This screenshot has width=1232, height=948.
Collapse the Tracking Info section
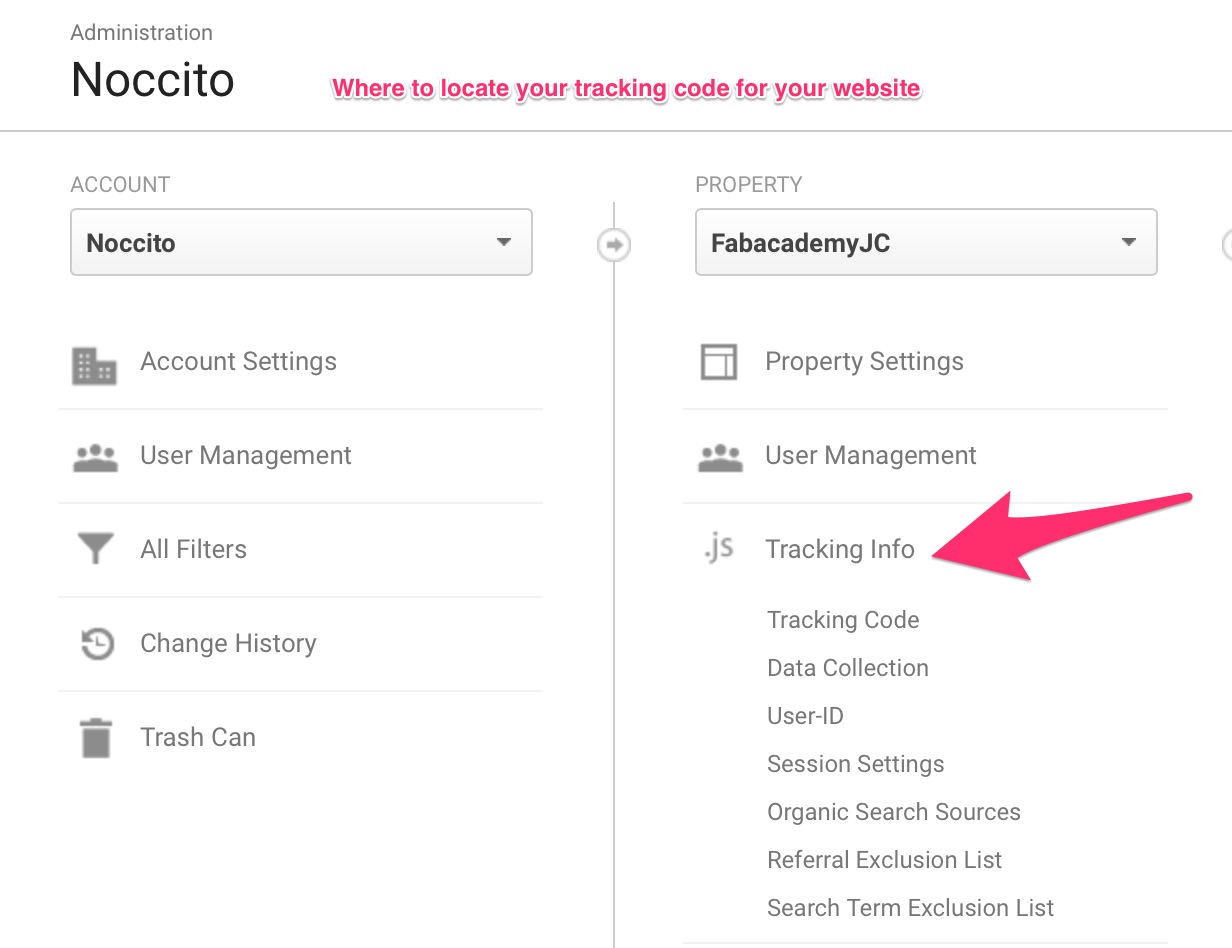[839, 549]
